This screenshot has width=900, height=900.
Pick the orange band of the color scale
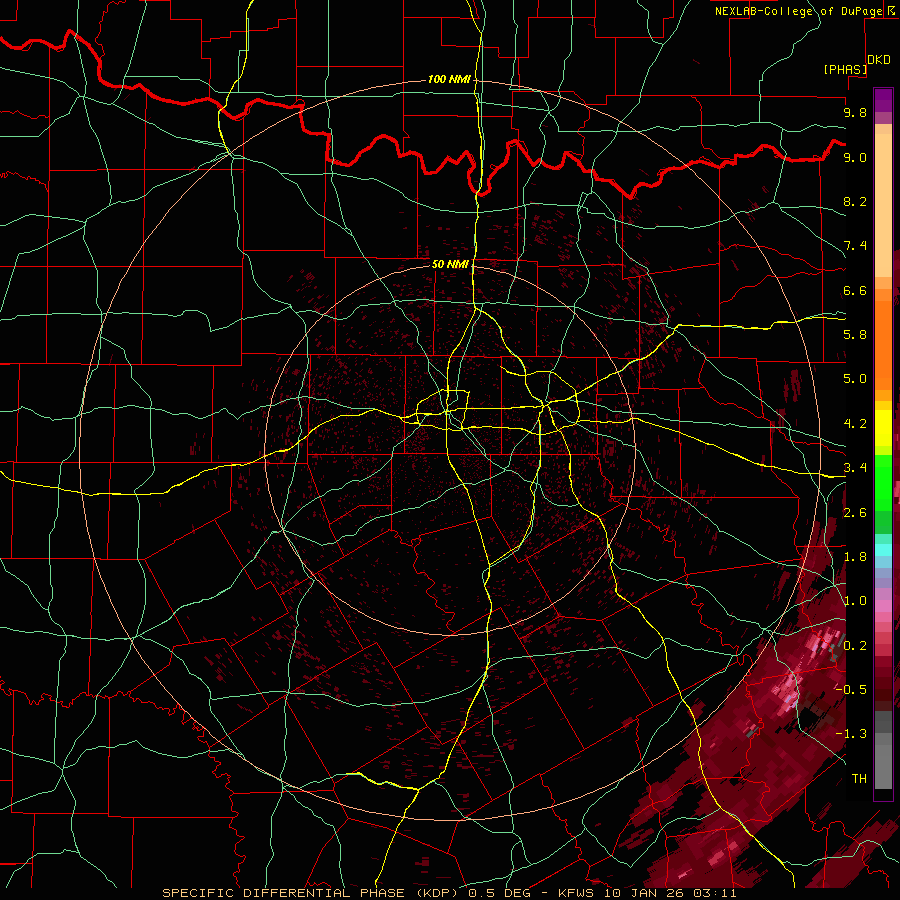(883, 344)
